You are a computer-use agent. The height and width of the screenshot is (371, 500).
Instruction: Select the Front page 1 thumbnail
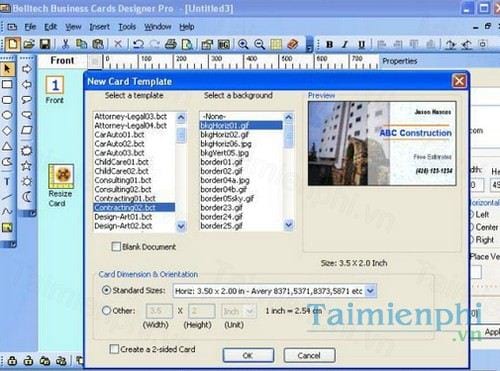pyautogui.click(x=55, y=86)
